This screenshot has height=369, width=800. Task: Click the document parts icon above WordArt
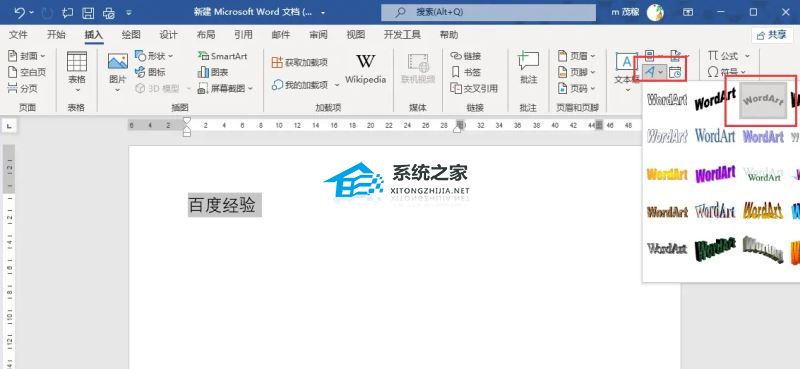[649, 55]
